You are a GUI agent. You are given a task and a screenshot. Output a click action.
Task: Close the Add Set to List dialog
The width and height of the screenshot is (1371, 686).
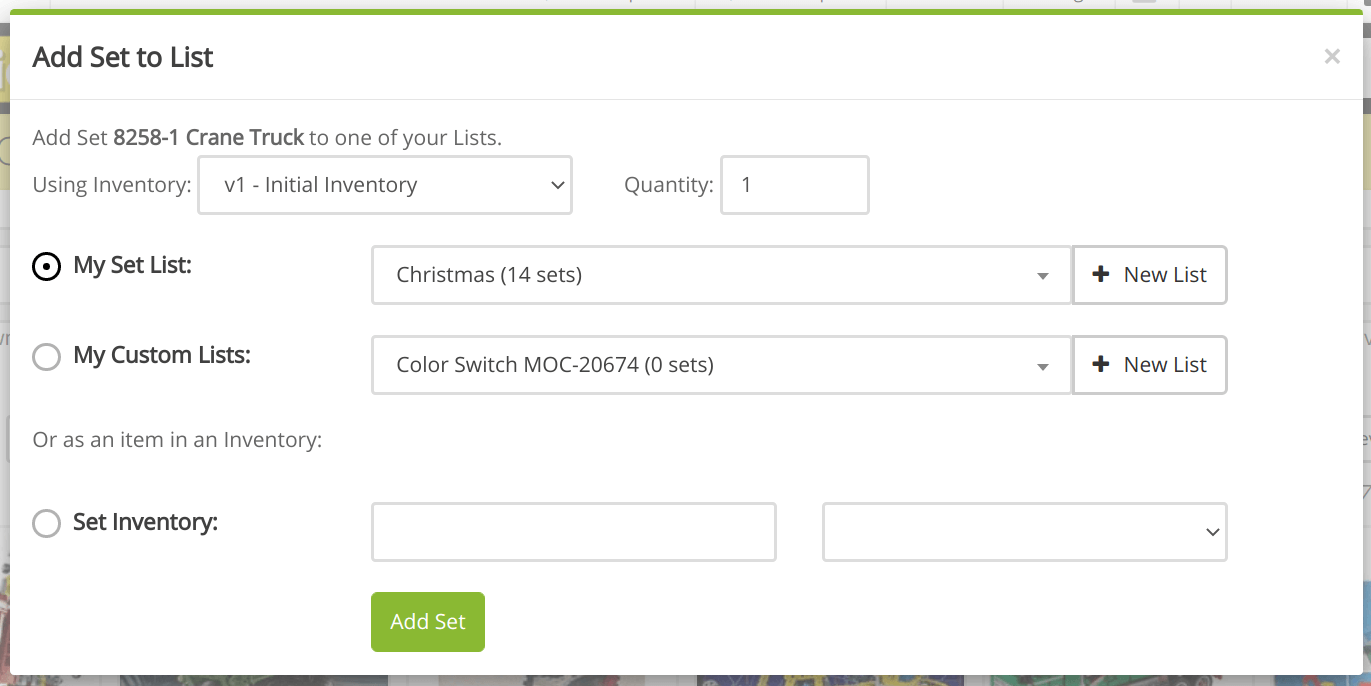[x=1331, y=57]
